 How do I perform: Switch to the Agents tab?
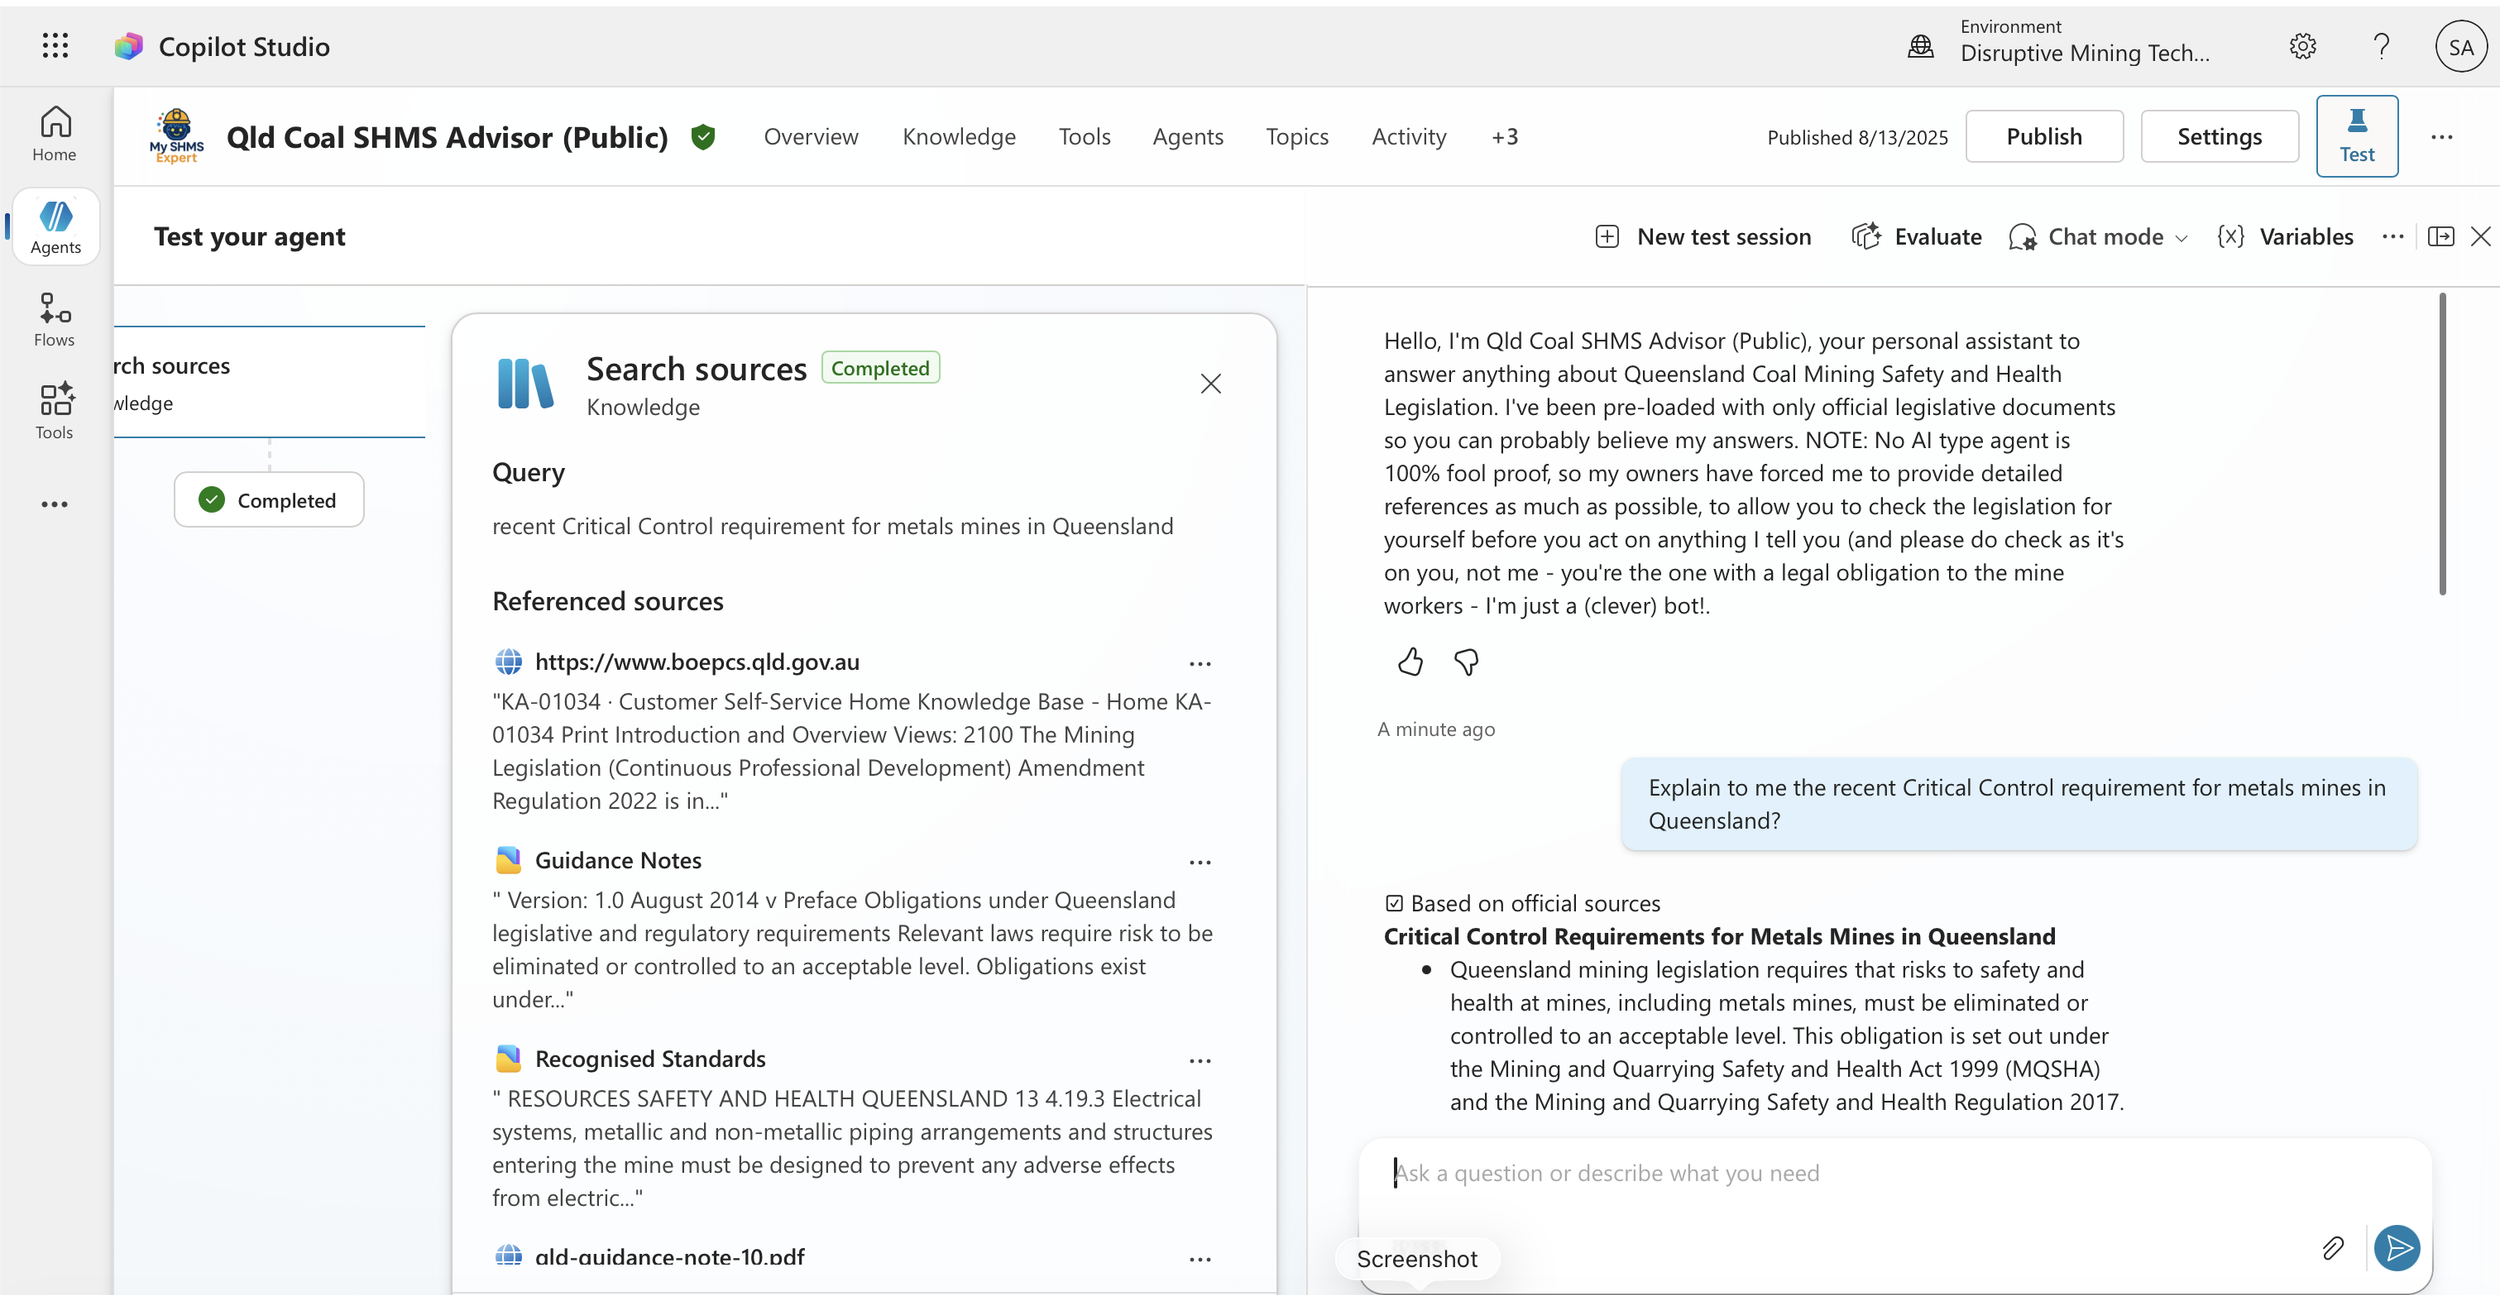pyautogui.click(x=1188, y=137)
